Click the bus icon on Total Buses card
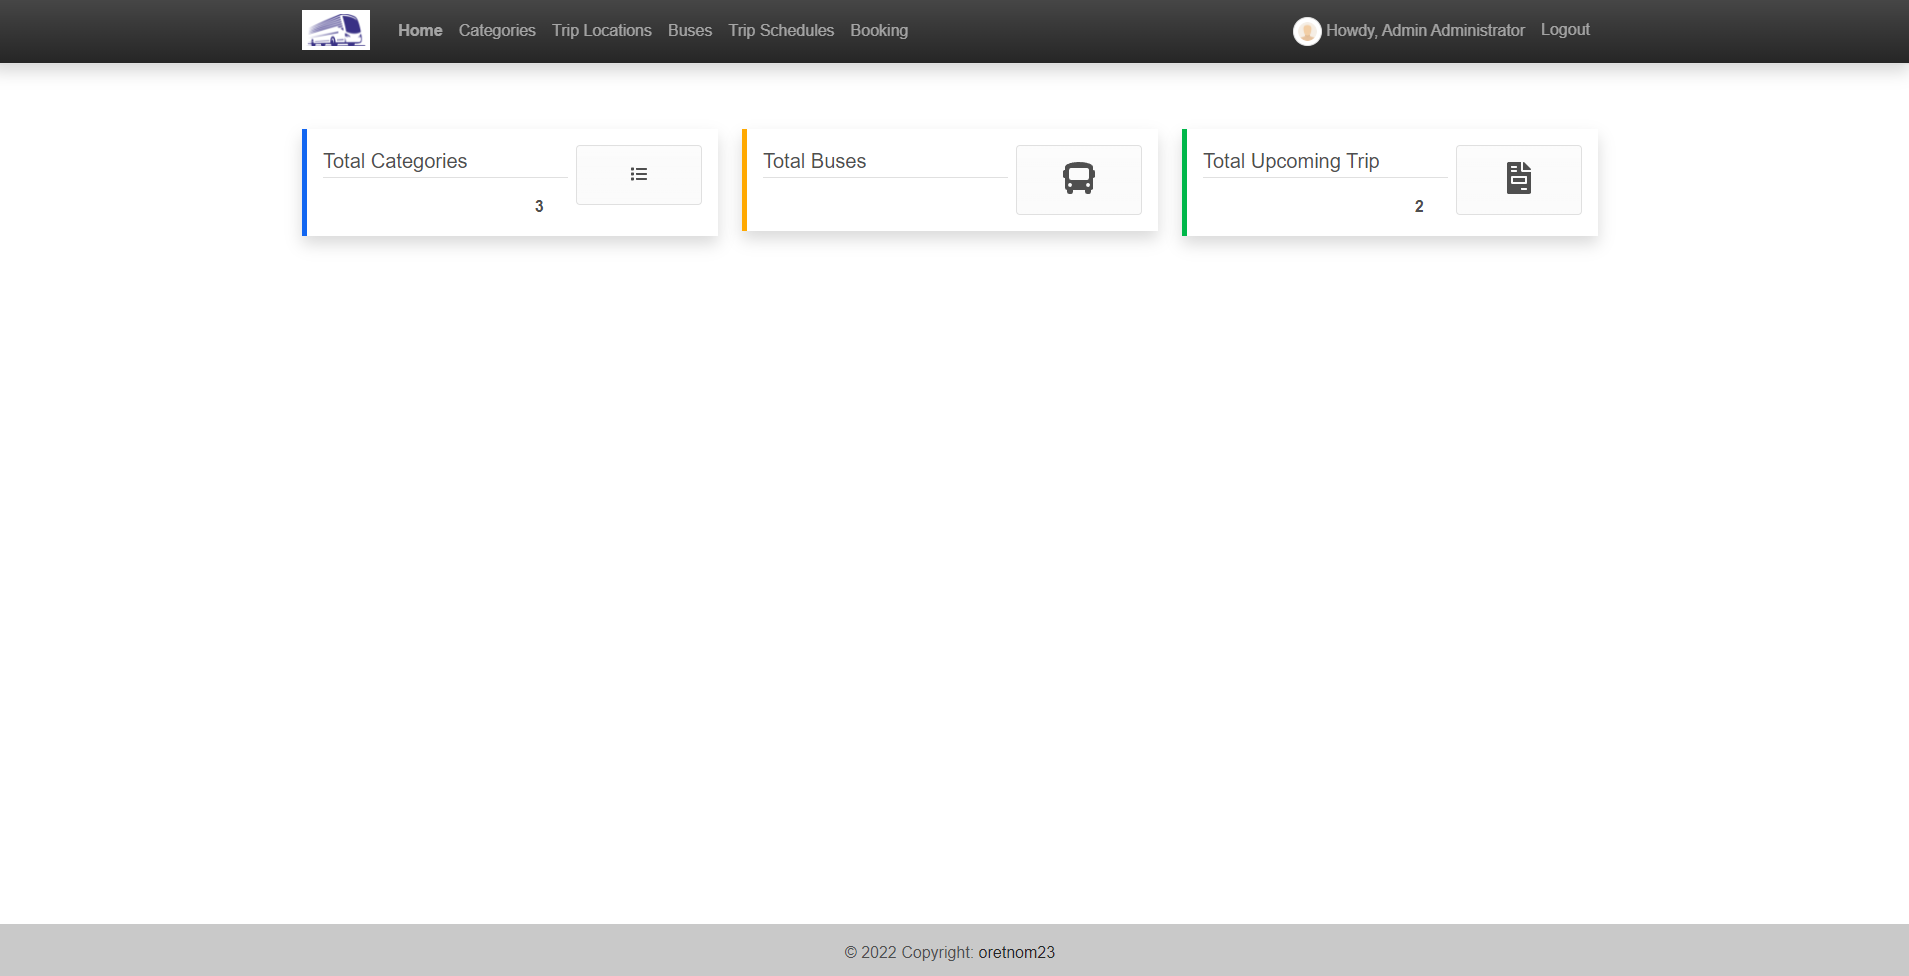Viewport: 1909px width, 976px height. [1079, 178]
